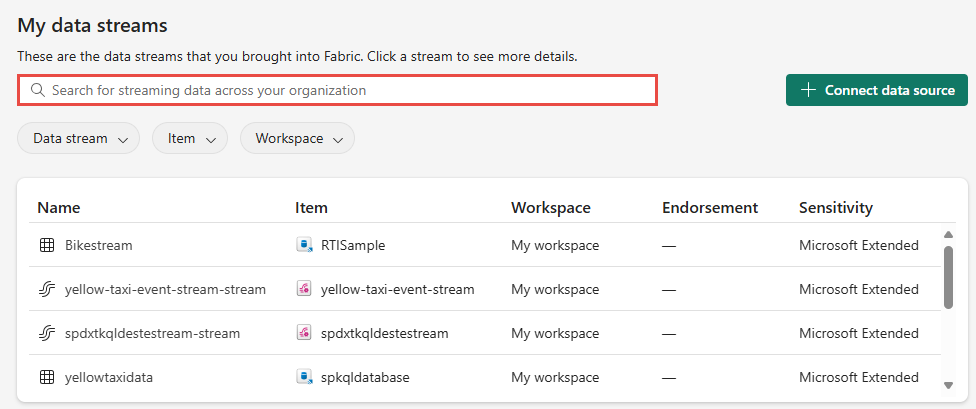Sort by the Name column header
The height and width of the screenshot is (409, 976).
point(59,207)
